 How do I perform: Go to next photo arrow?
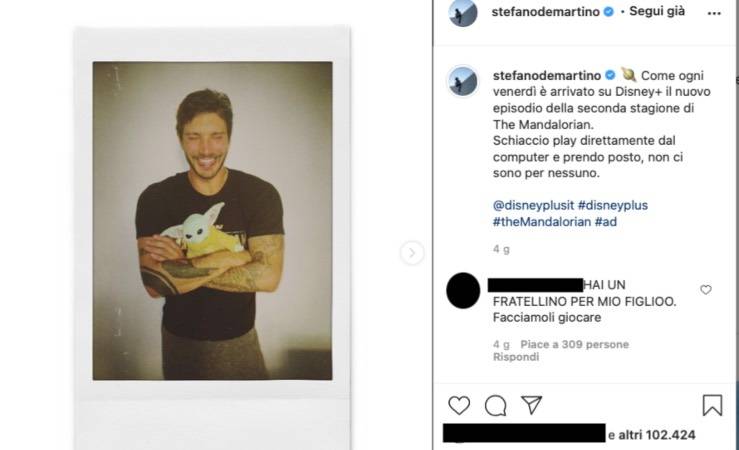tap(412, 253)
